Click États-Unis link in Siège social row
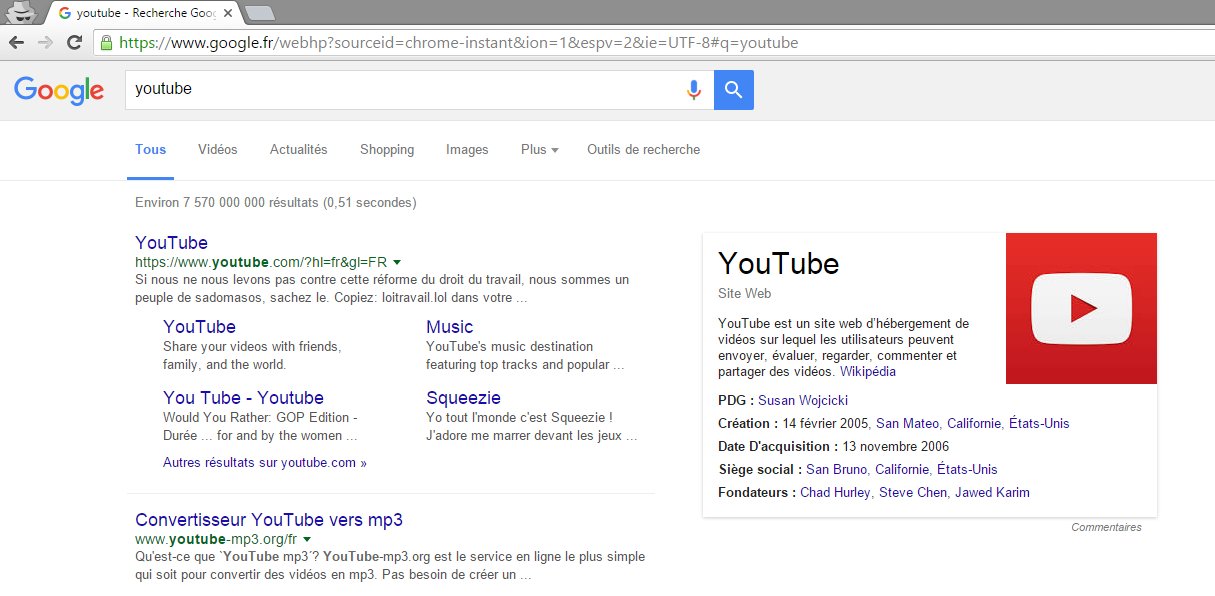The image size is (1215, 596). coord(967,469)
